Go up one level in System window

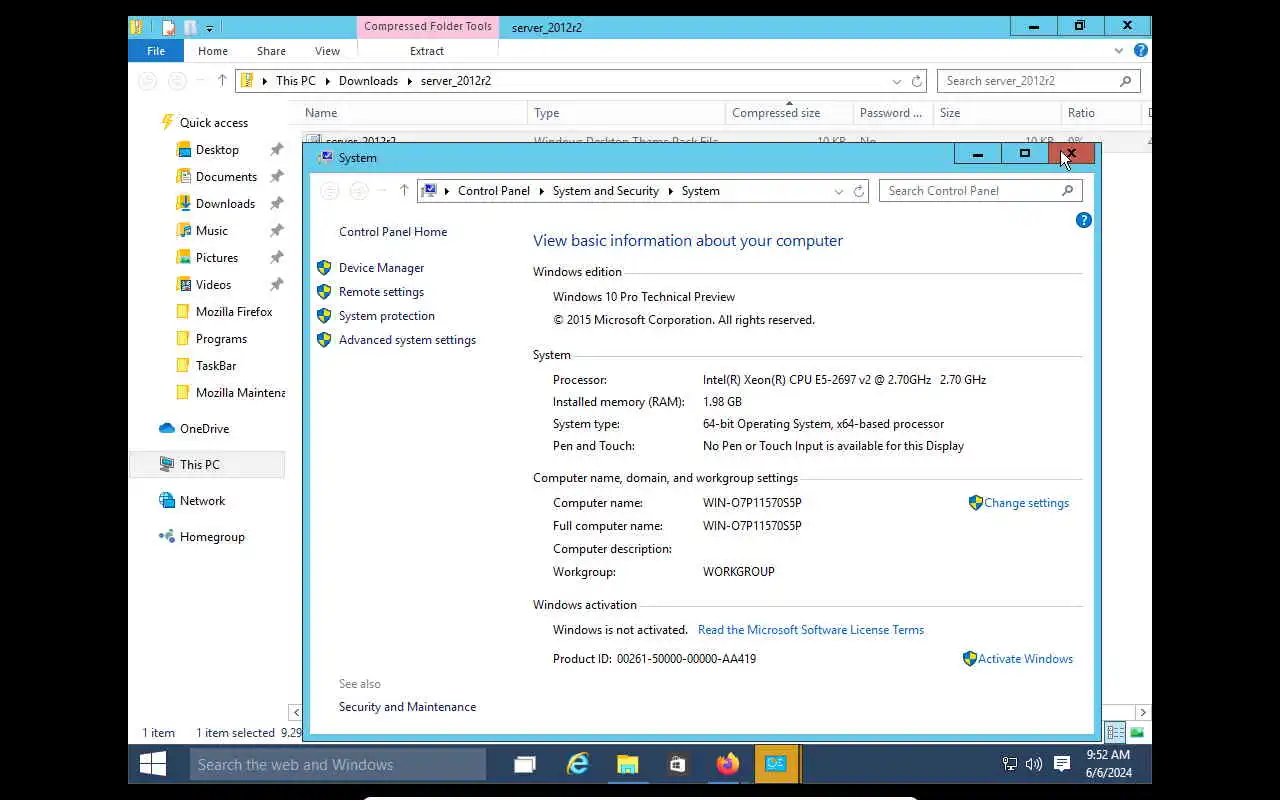click(404, 190)
